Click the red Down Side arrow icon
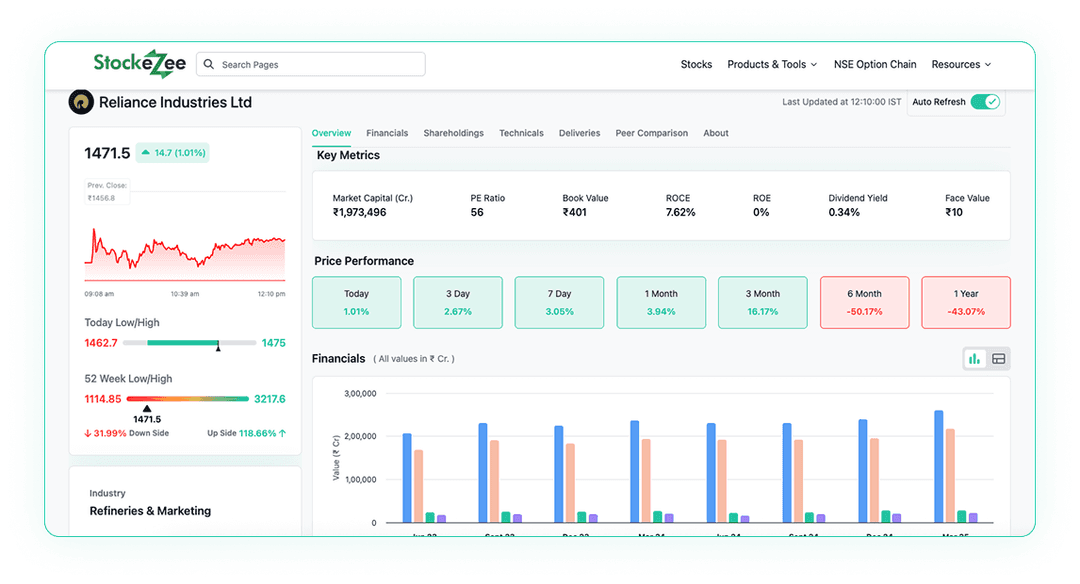The height and width of the screenshot is (584, 1080). 87,433
